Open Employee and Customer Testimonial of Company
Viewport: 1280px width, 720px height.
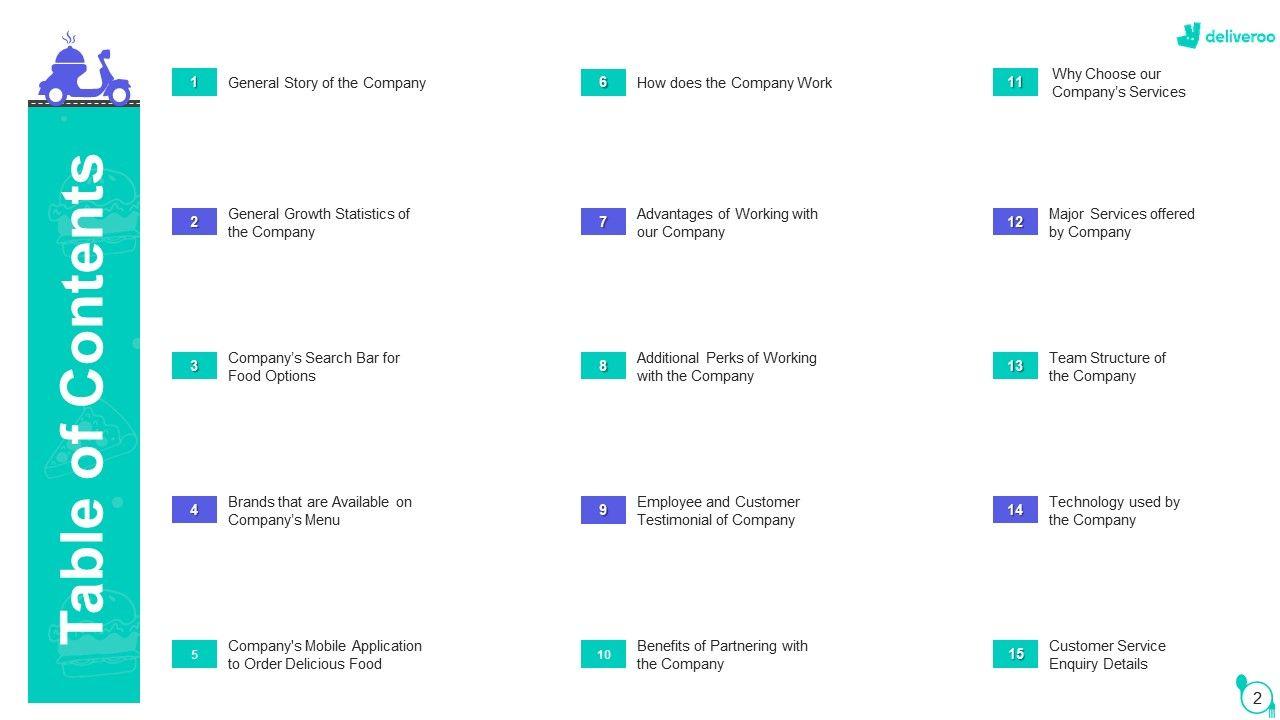click(x=718, y=511)
